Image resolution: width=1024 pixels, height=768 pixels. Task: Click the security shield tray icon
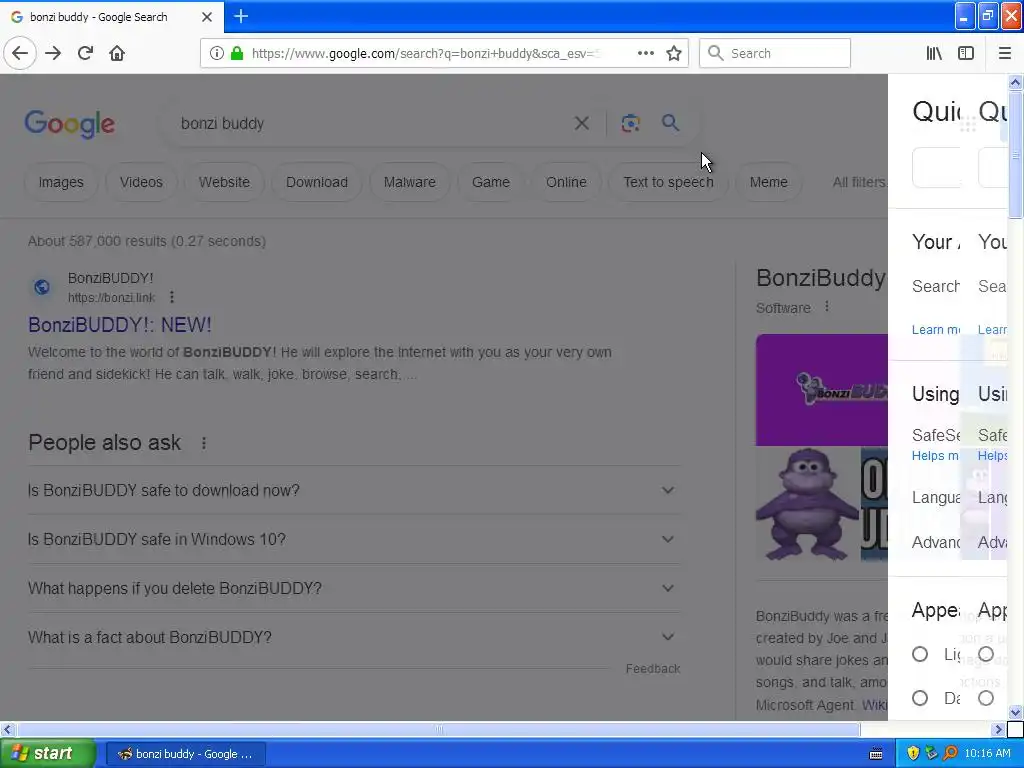point(913,753)
